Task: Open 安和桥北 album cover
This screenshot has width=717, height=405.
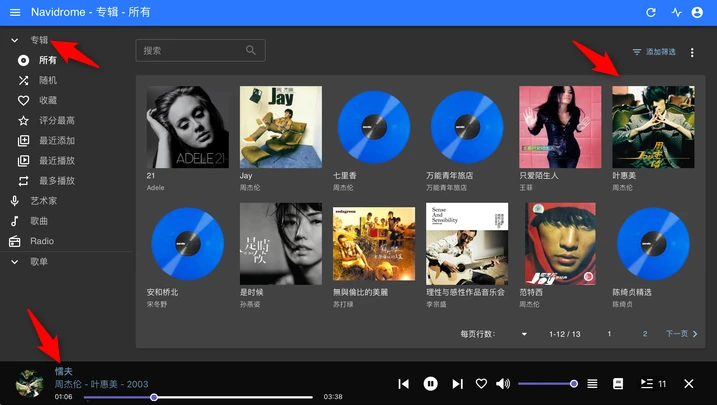Action: tap(187, 244)
